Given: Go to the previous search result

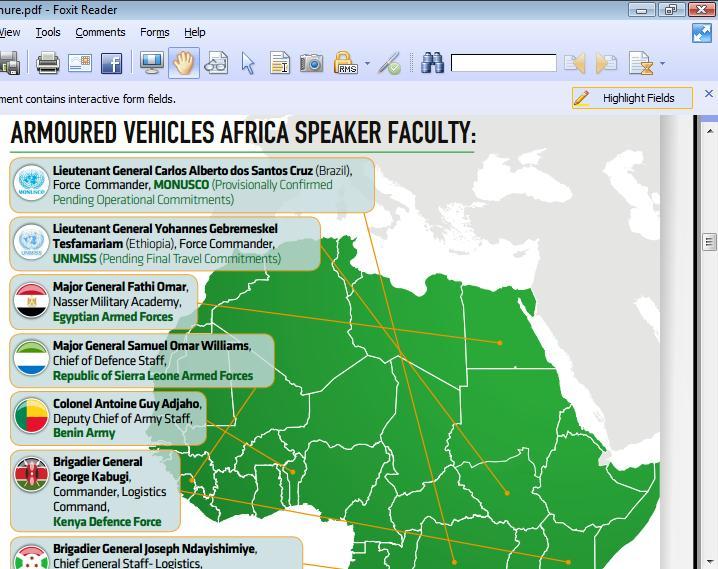Looking at the screenshot, I should pyautogui.click(x=575, y=63).
